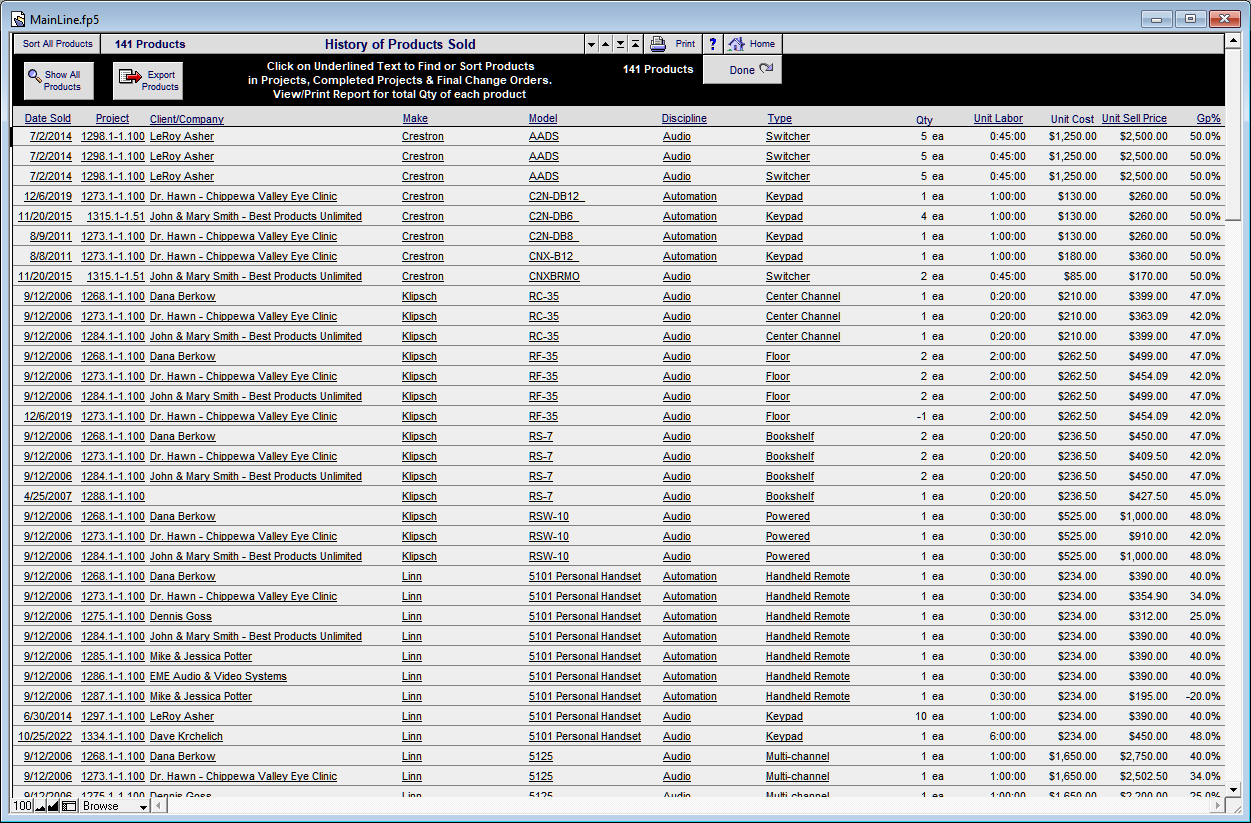Sort by the Qty column header

coord(925,120)
